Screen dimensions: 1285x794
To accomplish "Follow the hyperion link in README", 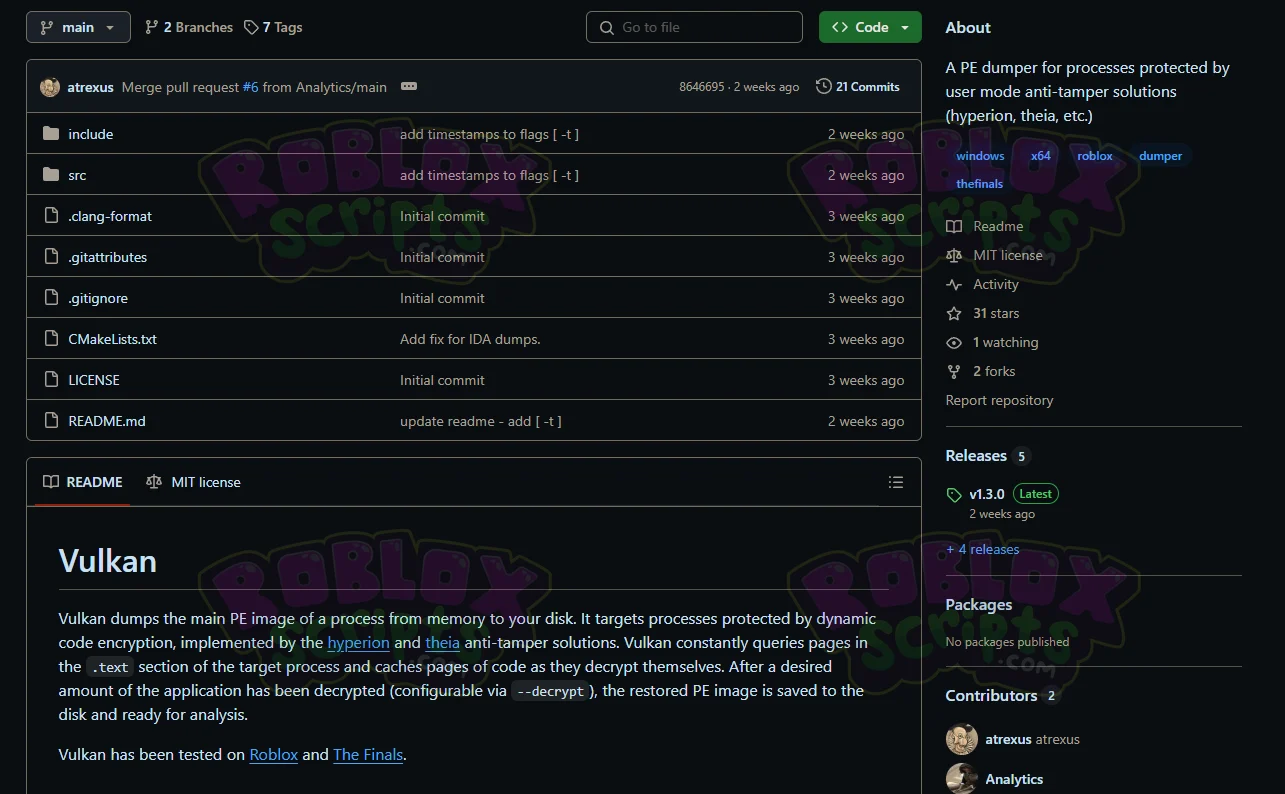I will 358,642.
